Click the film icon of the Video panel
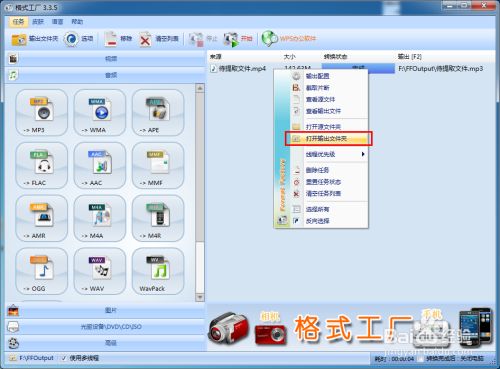Image resolution: width=500 pixels, height=369 pixels. [x=13, y=59]
